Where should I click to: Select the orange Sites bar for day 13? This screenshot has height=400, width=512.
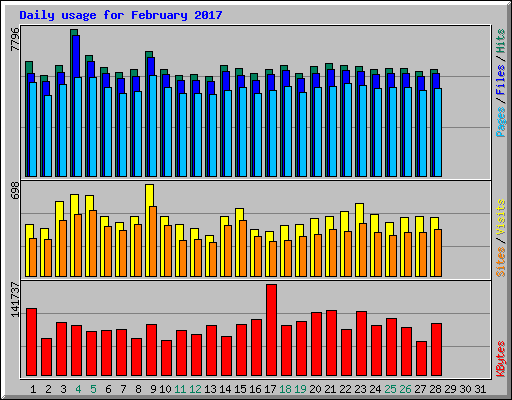(x=213, y=259)
